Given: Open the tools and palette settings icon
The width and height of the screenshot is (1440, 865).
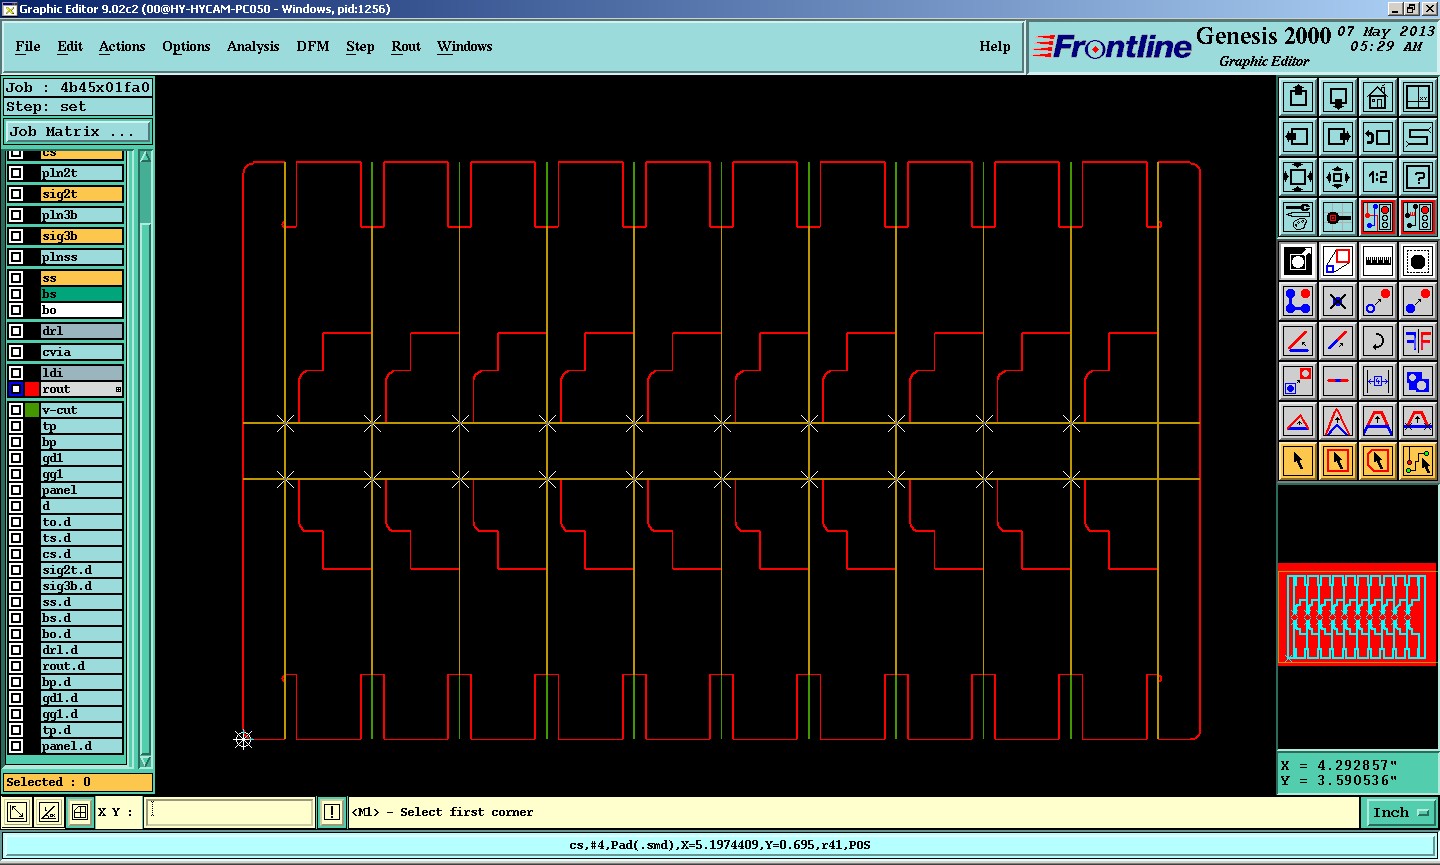Looking at the screenshot, I should tap(1298, 217).
